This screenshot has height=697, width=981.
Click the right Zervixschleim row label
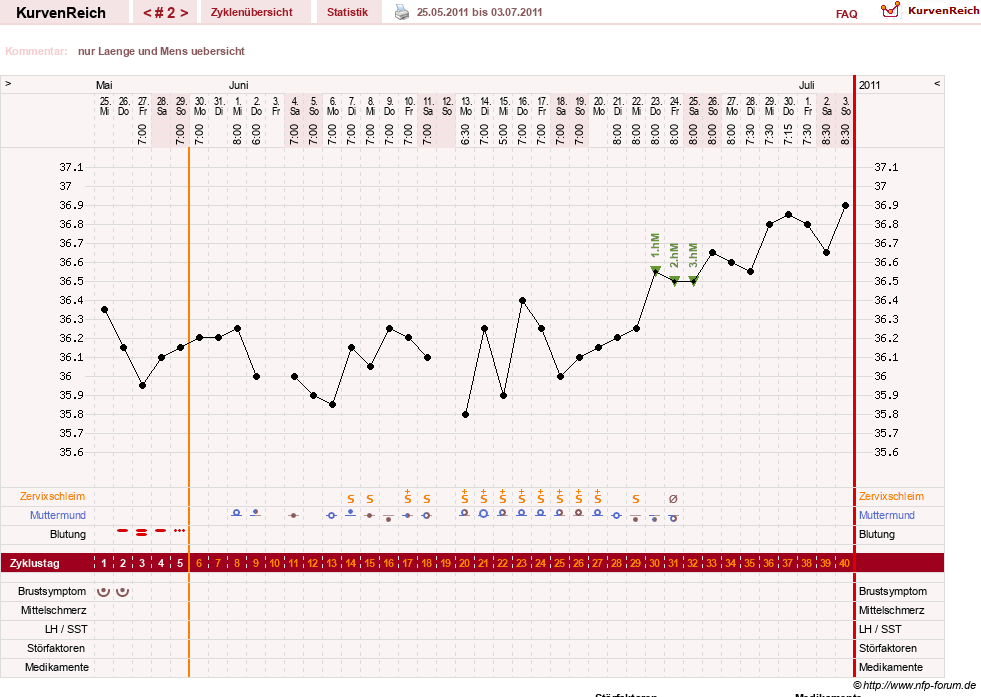click(891, 496)
